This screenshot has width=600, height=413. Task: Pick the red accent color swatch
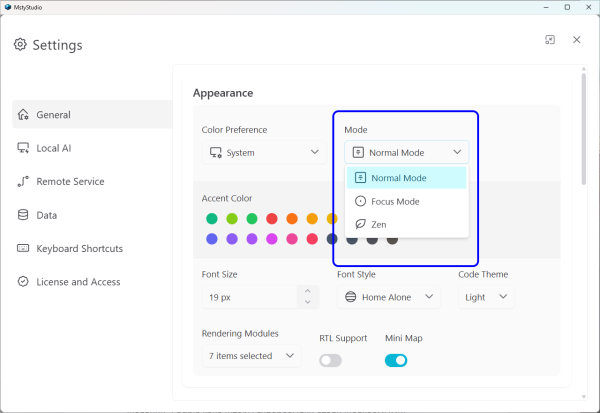point(271,219)
